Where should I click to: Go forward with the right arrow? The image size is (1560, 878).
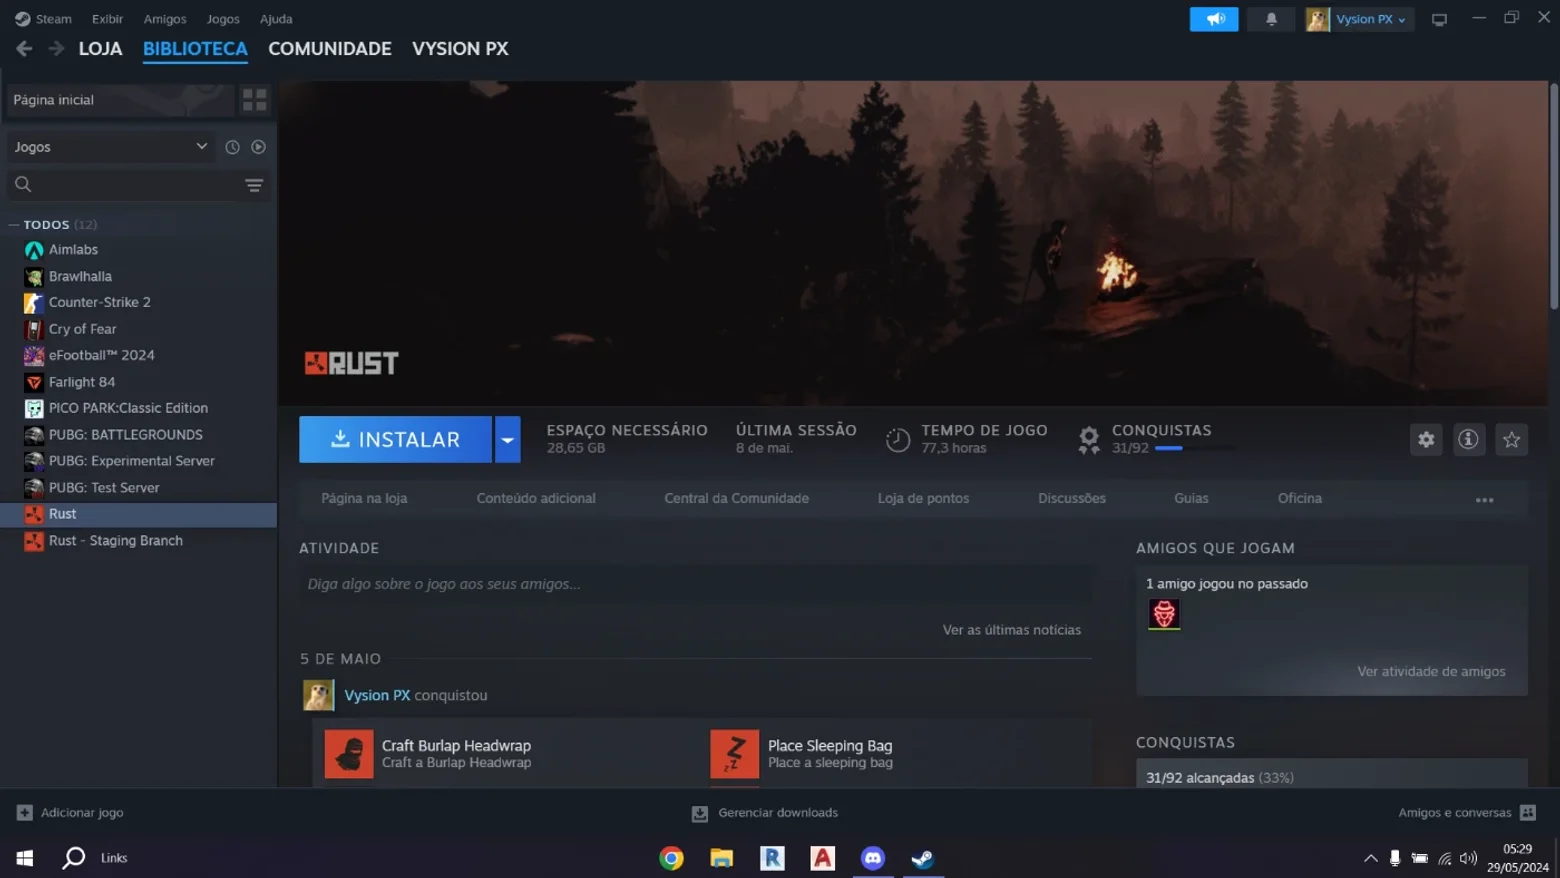pos(56,48)
